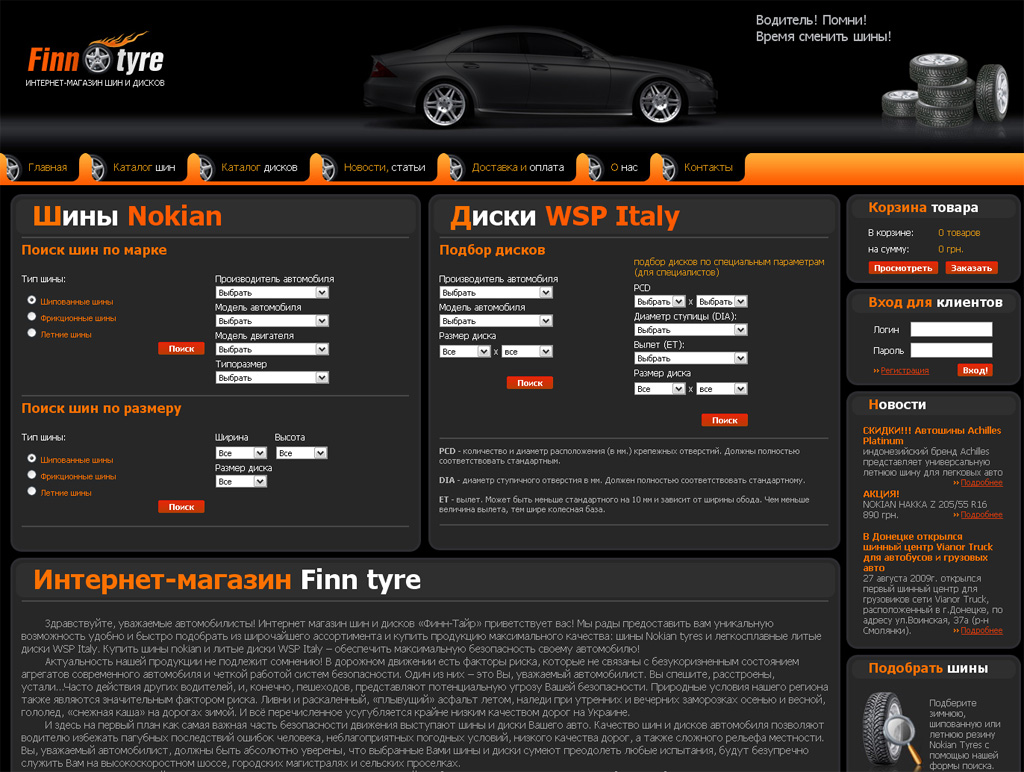Screen dimensions: 1024x772
Task: Open Производитель автомобиля dropdown for disks
Action: (496, 293)
